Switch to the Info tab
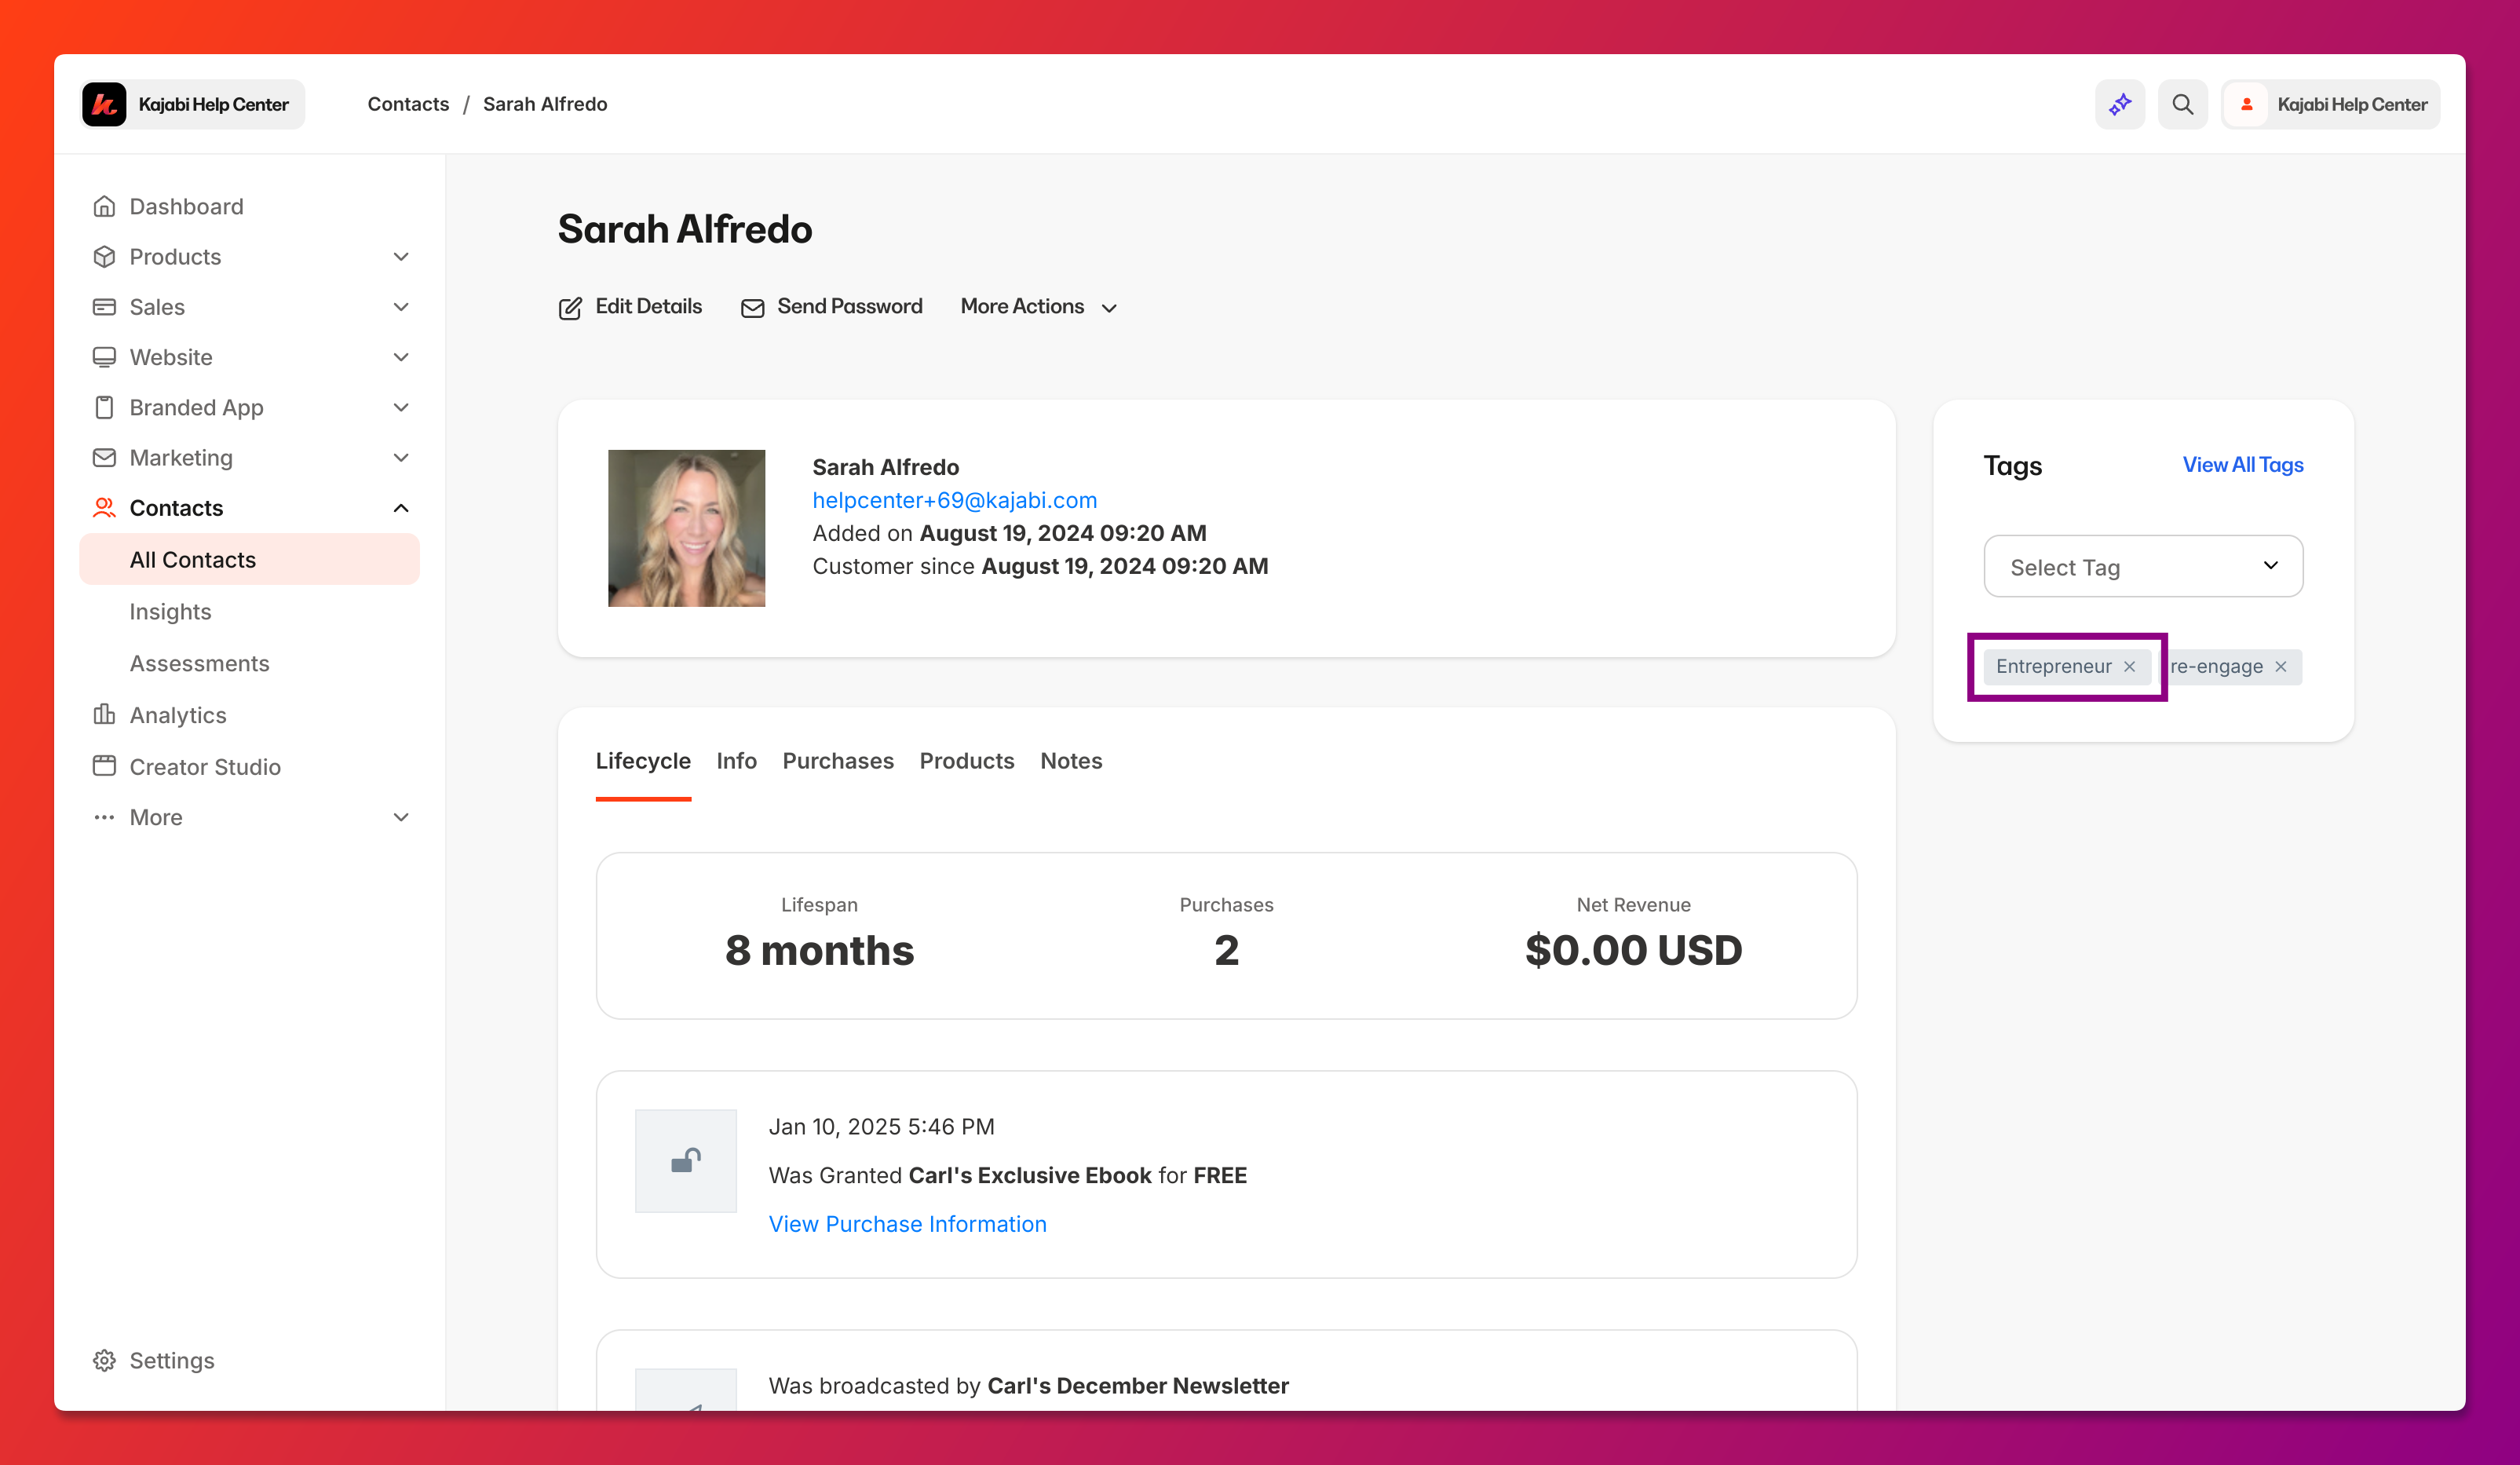This screenshot has width=2520, height=1465. point(736,761)
